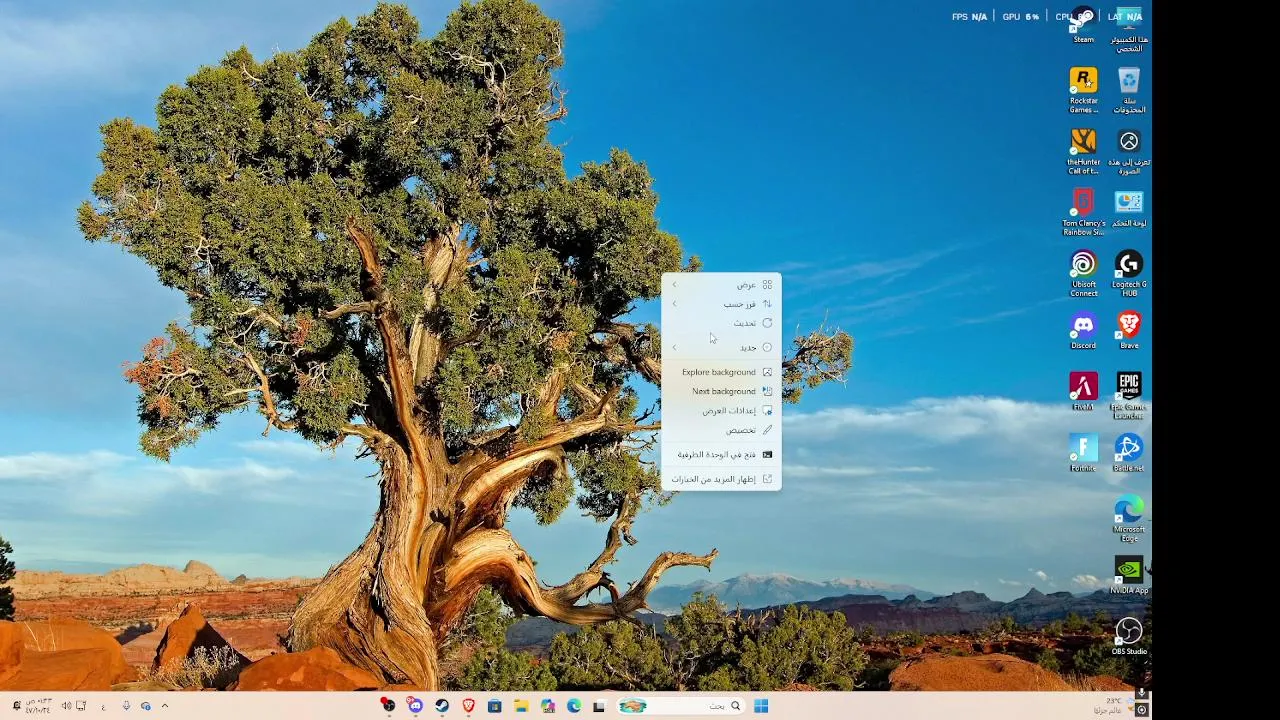Screen dimensions: 1280x720
Task: Expand the جديد (New) submenu arrow
Action: (674, 348)
